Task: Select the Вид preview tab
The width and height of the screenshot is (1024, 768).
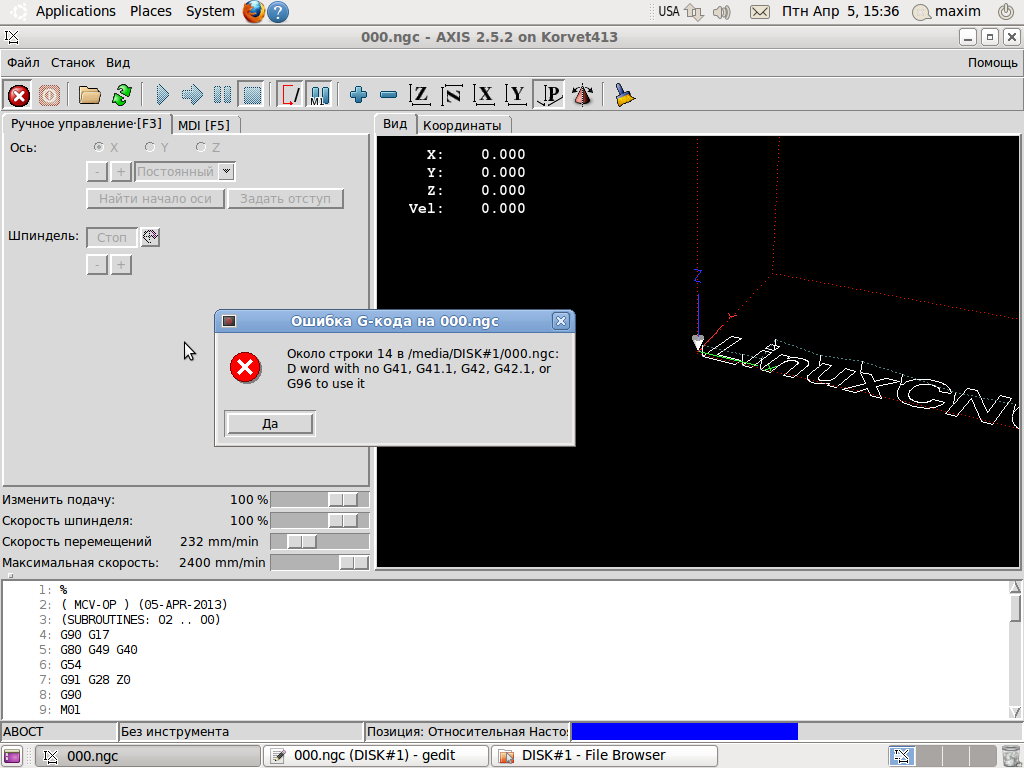Action: [x=395, y=123]
